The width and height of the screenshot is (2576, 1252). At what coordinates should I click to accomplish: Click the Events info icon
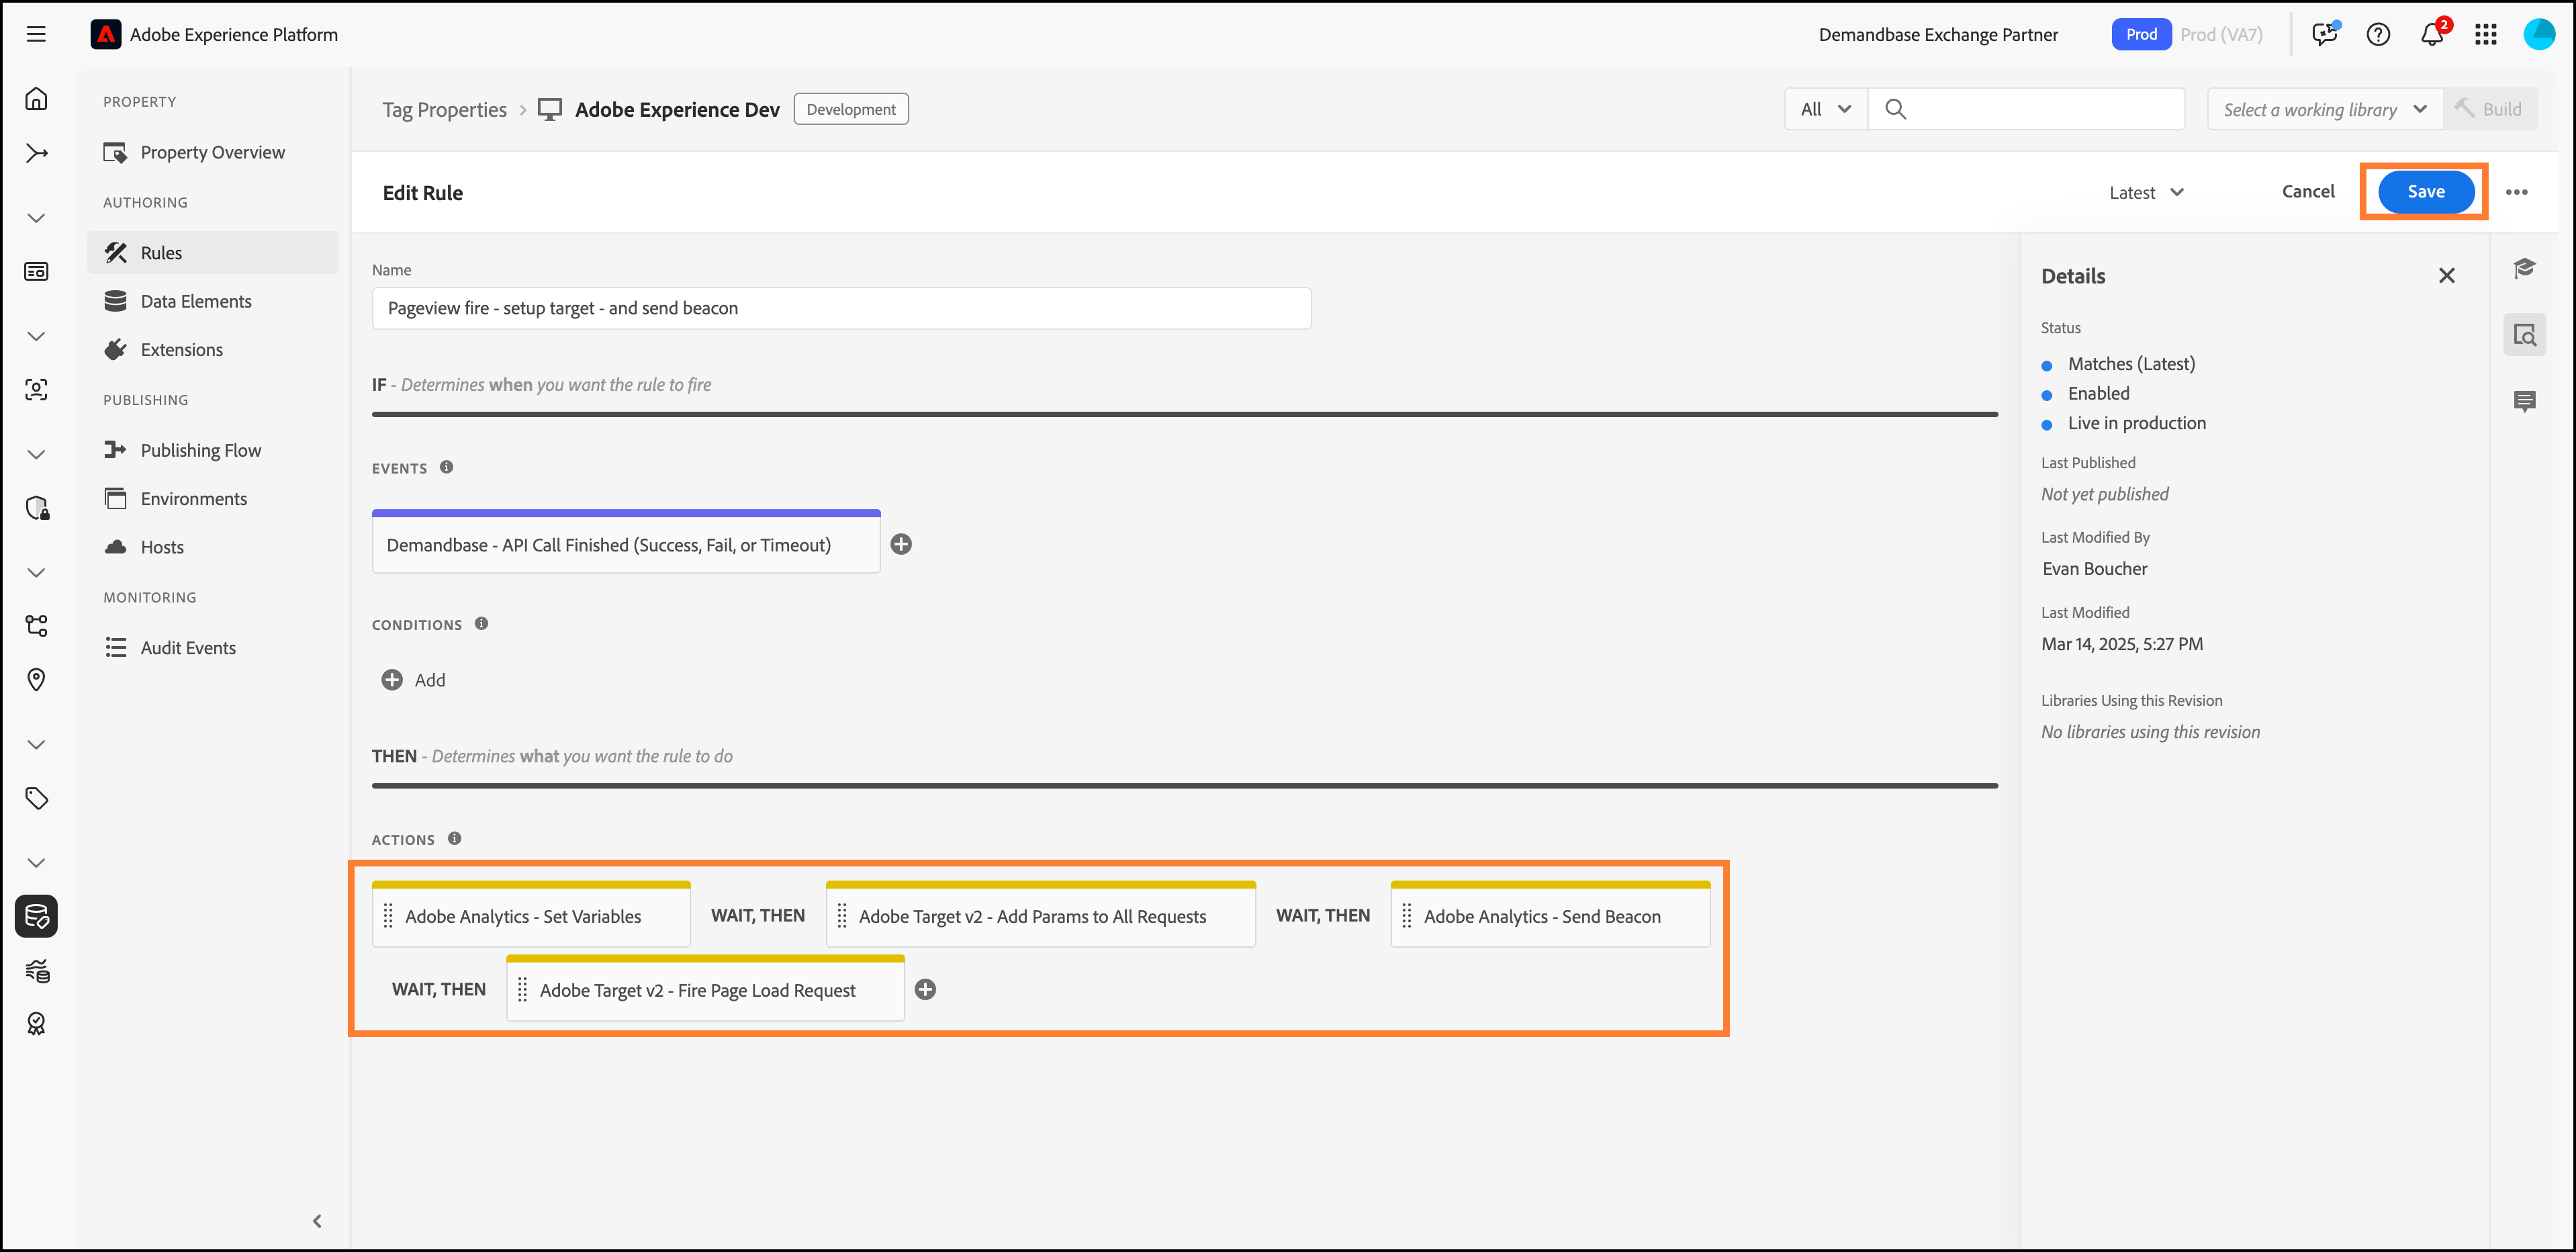[447, 467]
